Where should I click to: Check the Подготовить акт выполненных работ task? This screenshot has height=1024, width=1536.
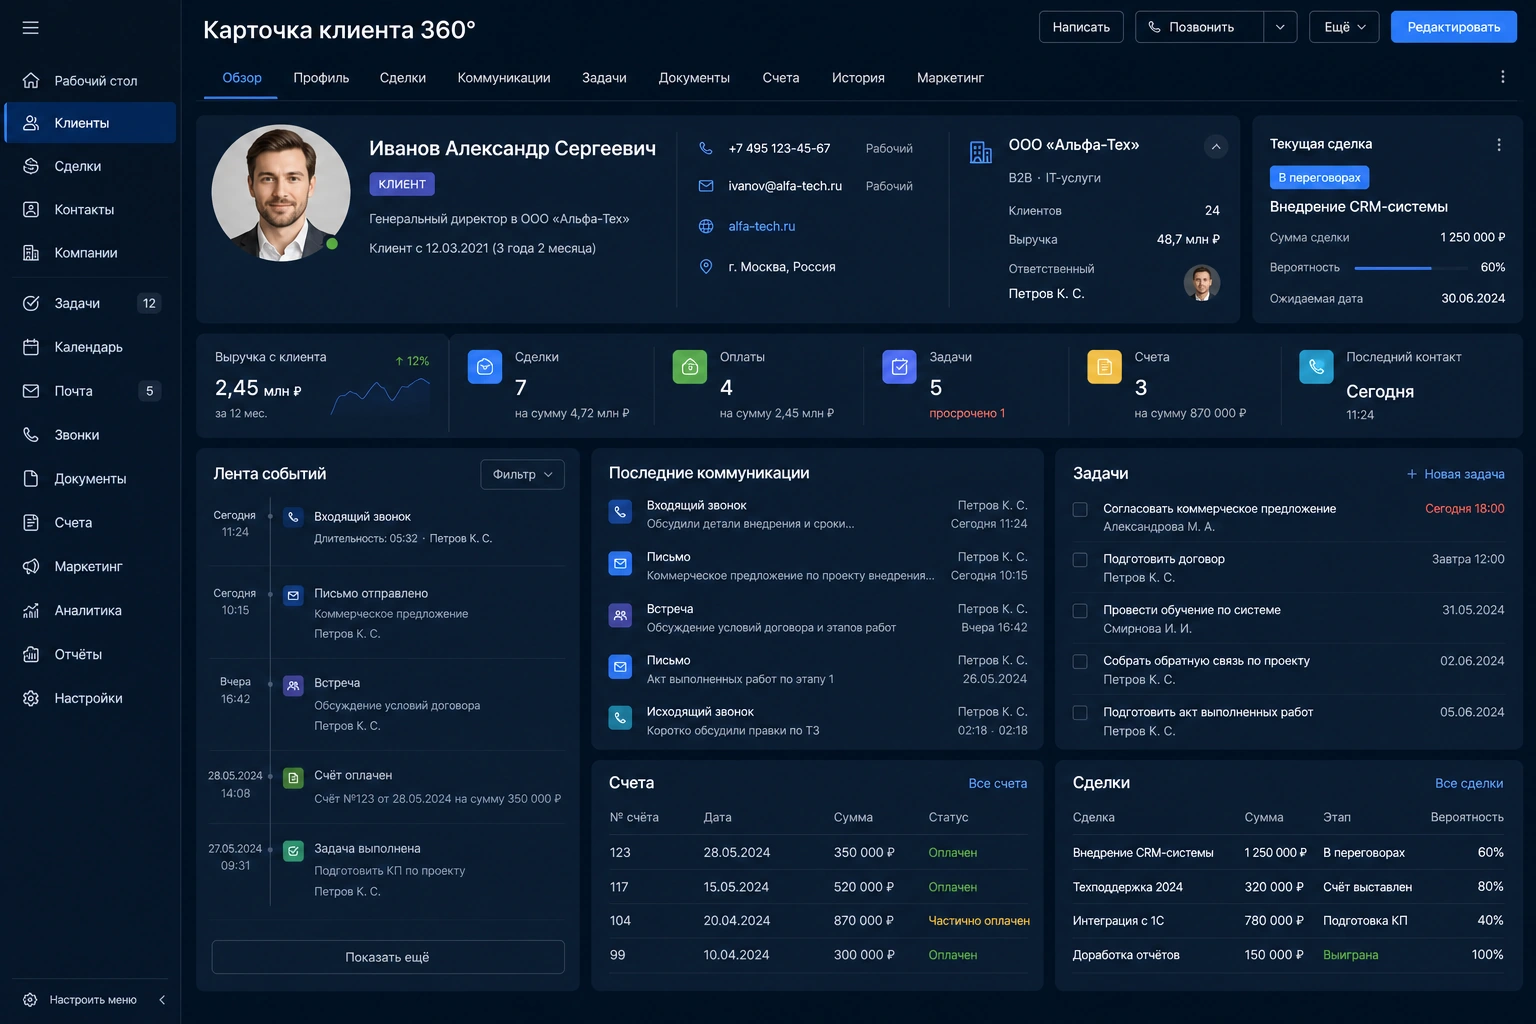click(x=1080, y=713)
